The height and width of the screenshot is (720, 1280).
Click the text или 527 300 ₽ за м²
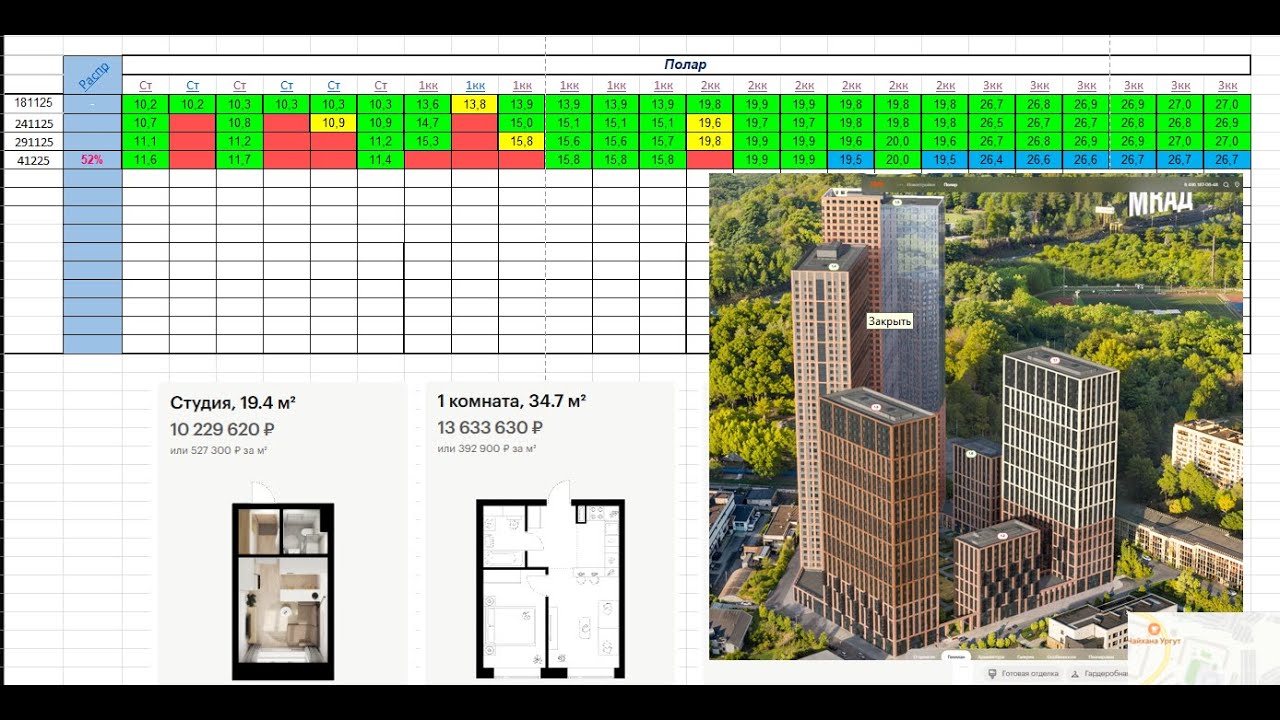tap(218, 451)
